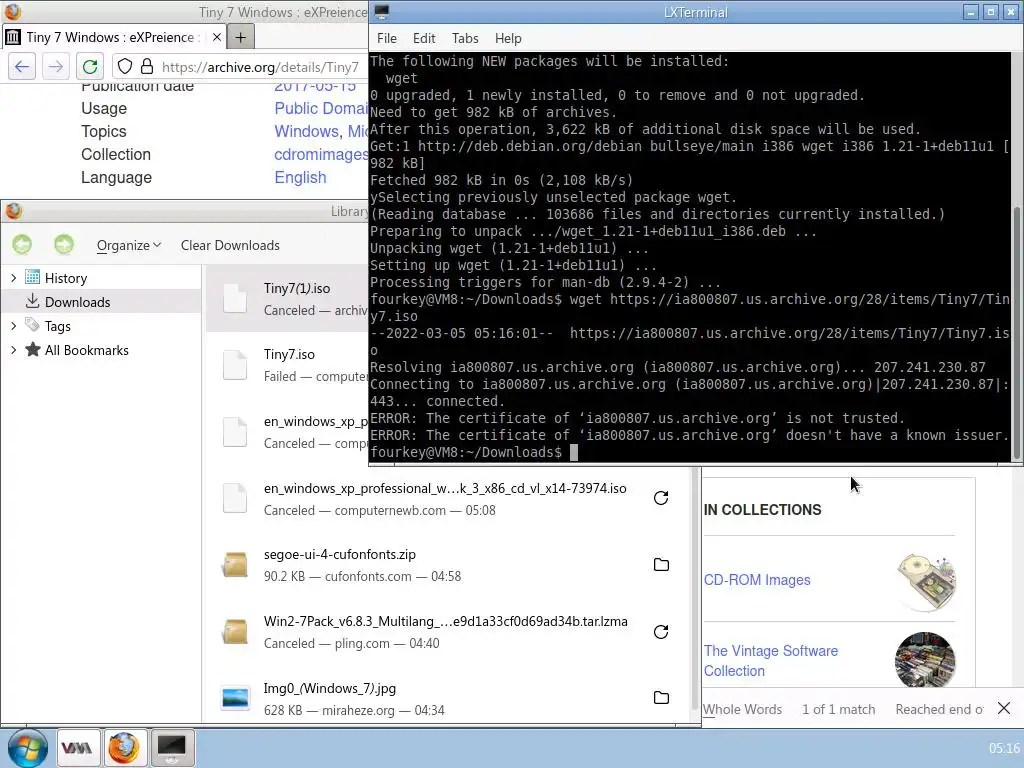
Task: Click the English language link
Action: coord(300,178)
